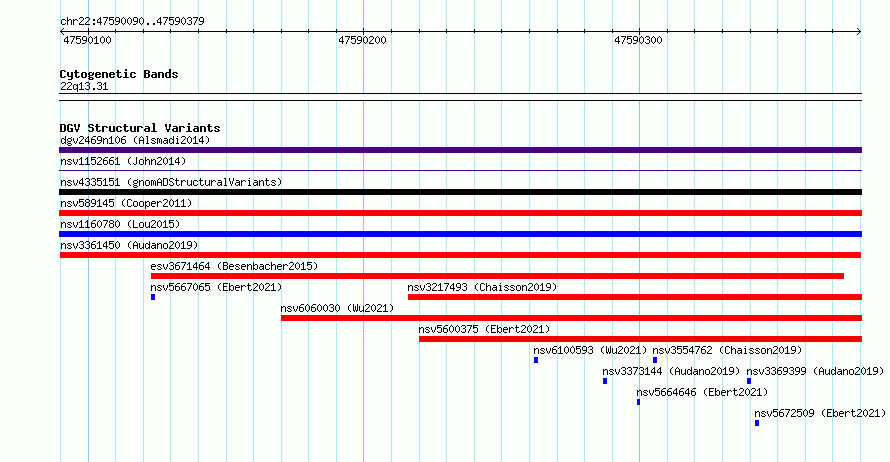Select the red nsv3217493 (Chaisson2019) bar
Viewport: 890px width, 462px height.
click(635, 297)
